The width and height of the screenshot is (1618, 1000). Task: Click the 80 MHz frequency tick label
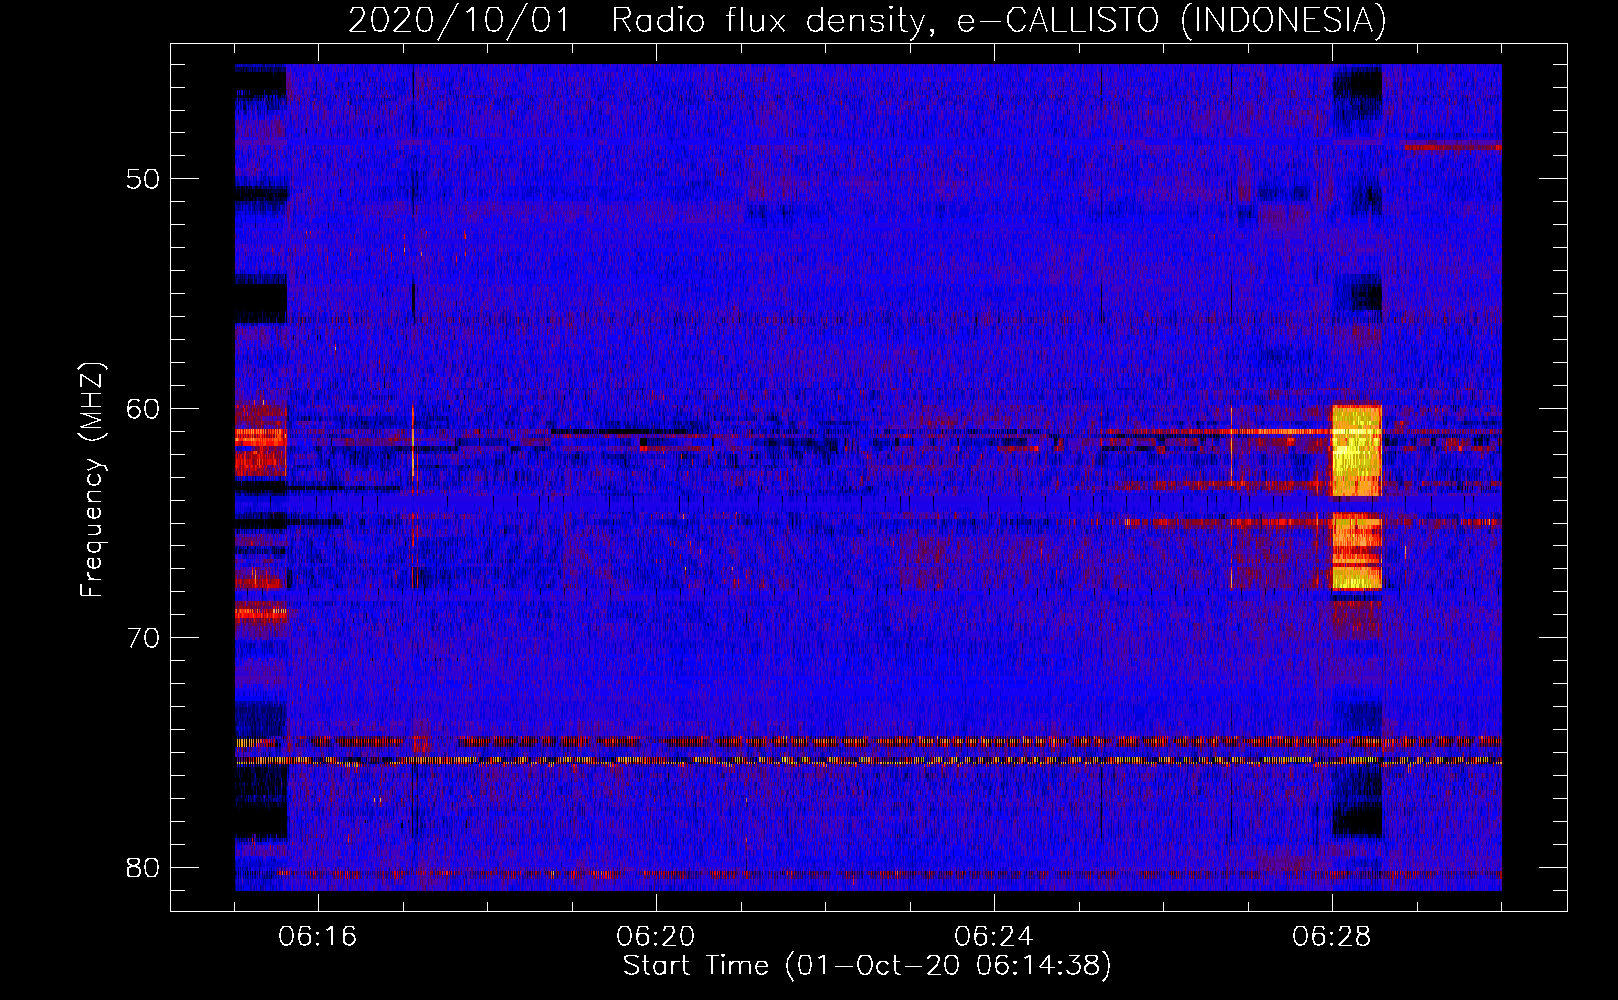[x=143, y=867]
